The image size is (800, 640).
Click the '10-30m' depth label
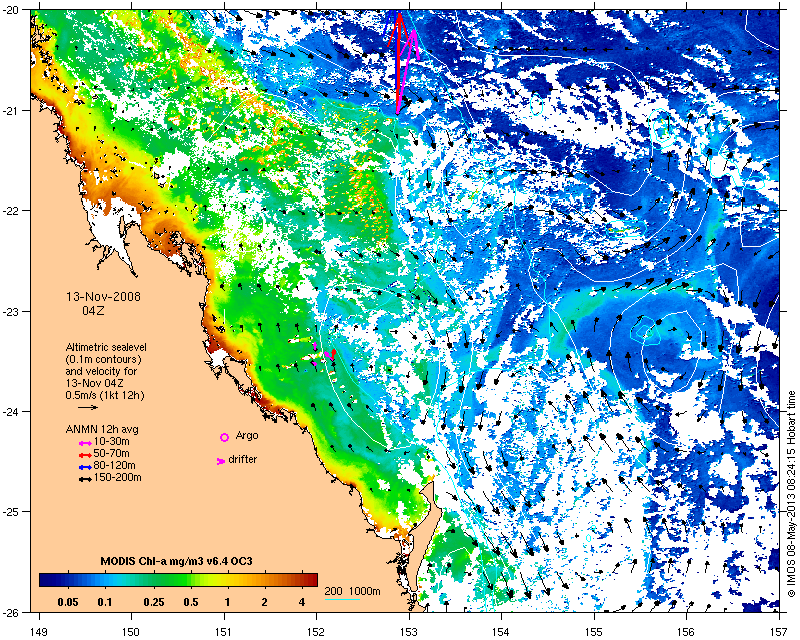111,441
